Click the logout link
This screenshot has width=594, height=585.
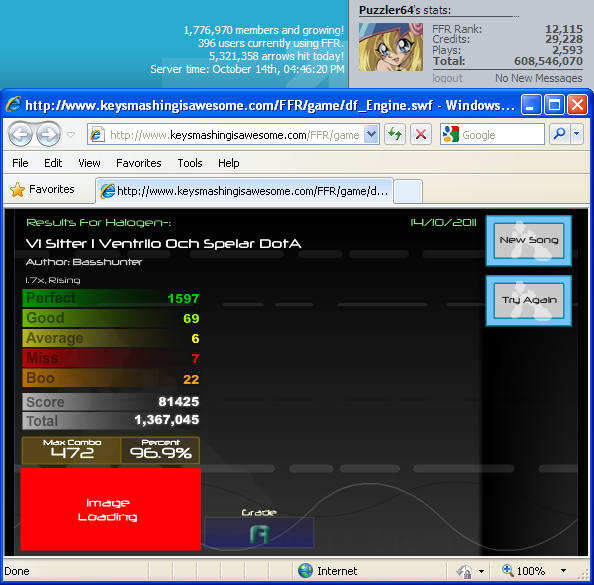tap(447, 78)
